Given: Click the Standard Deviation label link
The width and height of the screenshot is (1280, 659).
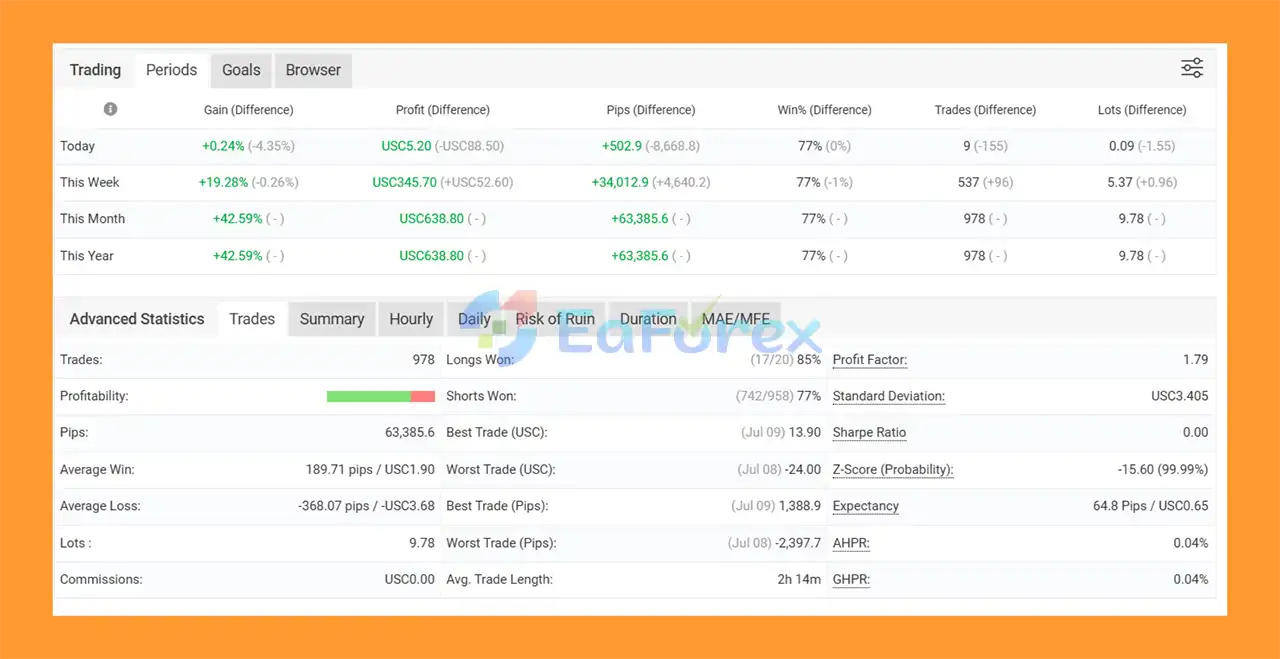Looking at the screenshot, I should [889, 396].
